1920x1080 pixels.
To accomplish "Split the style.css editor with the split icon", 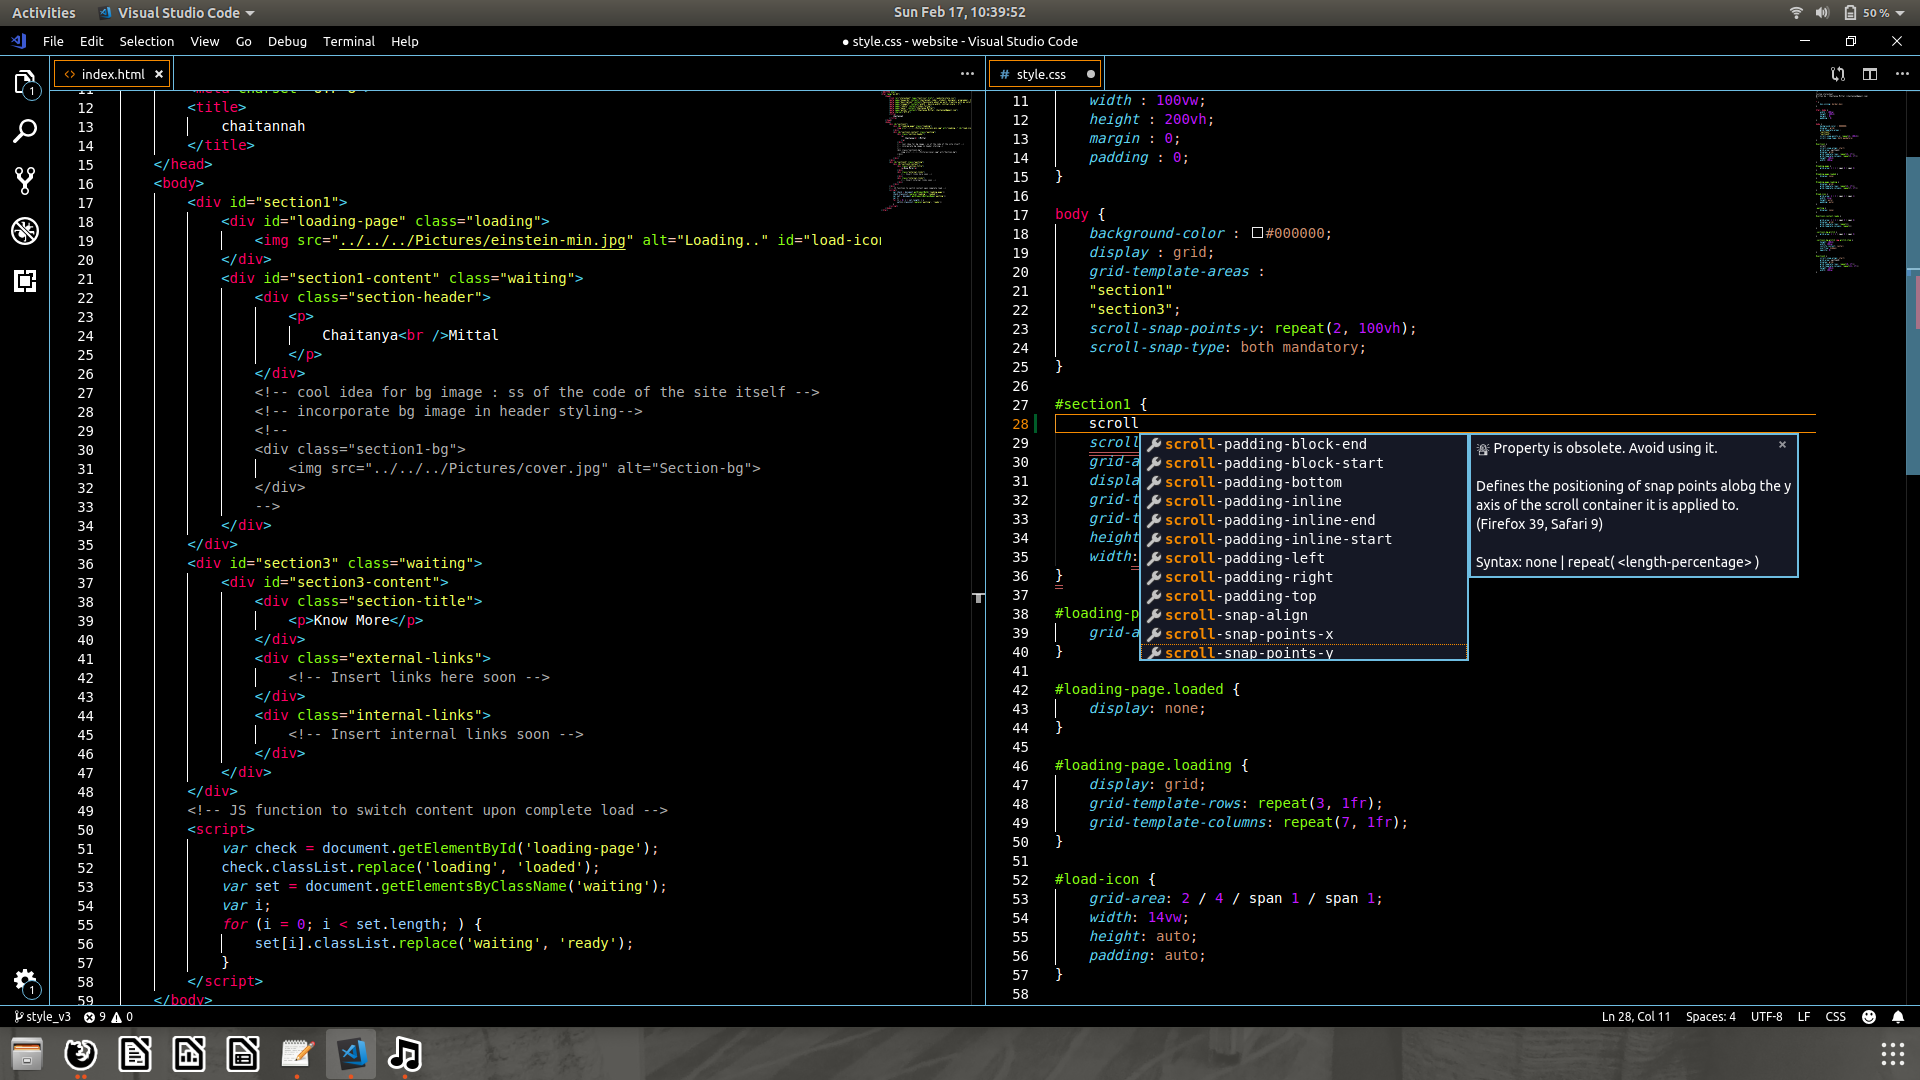I will click(1871, 73).
